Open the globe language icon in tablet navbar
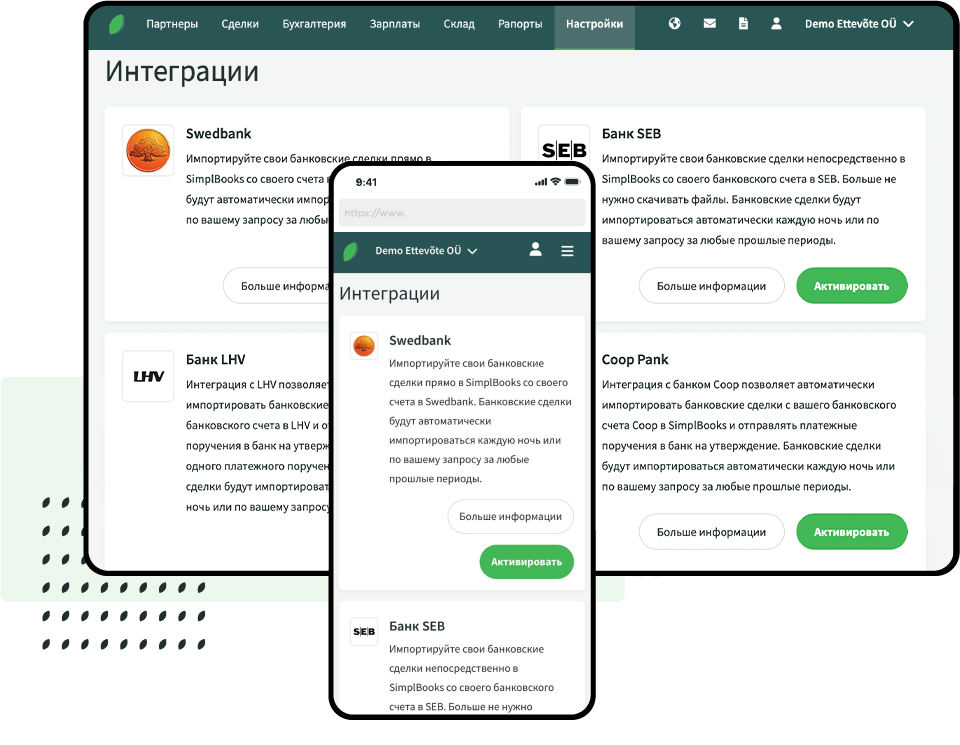The image size is (960, 745). (x=675, y=24)
